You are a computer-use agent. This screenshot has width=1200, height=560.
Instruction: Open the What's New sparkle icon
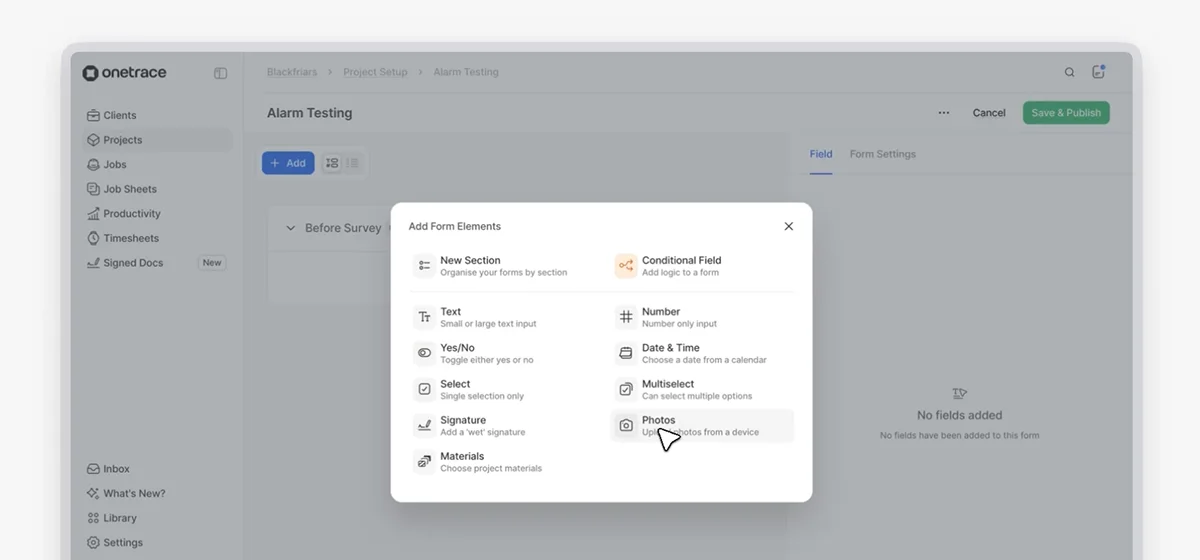[x=93, y=493]
